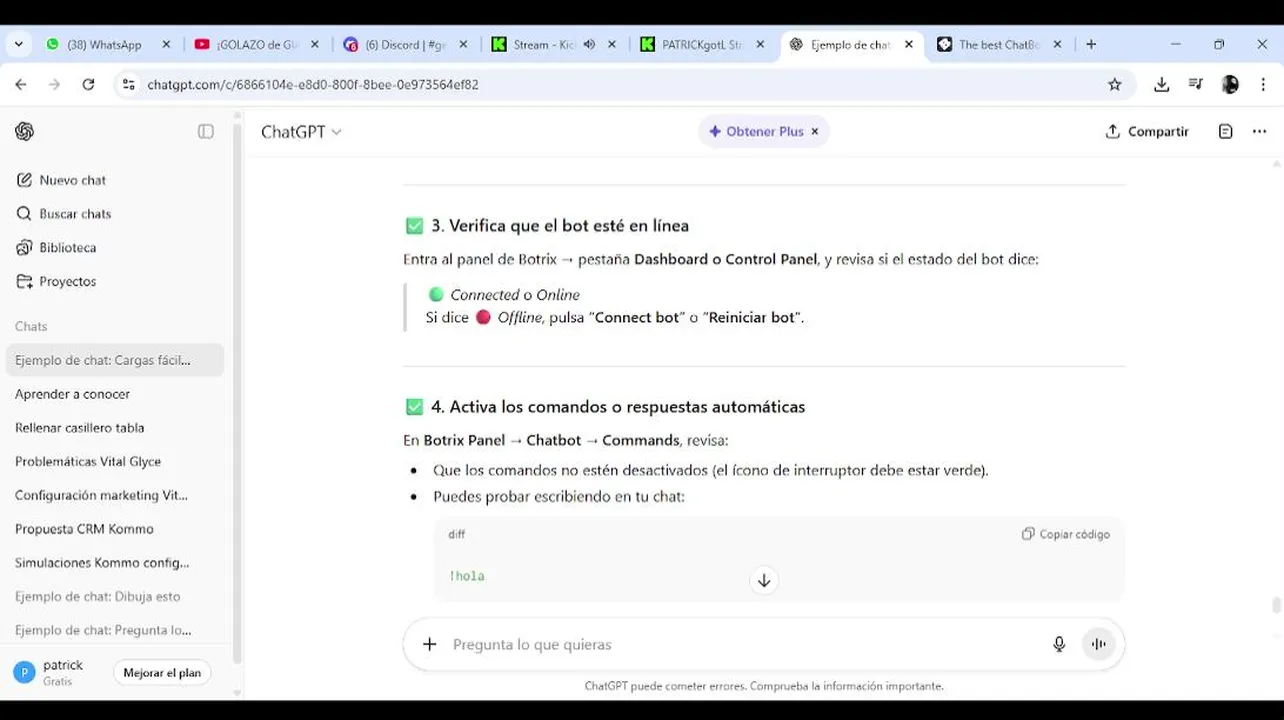Screen dimensions: 1284x720
Task: Click the Compartir share button
Action: coord(1147,131)
